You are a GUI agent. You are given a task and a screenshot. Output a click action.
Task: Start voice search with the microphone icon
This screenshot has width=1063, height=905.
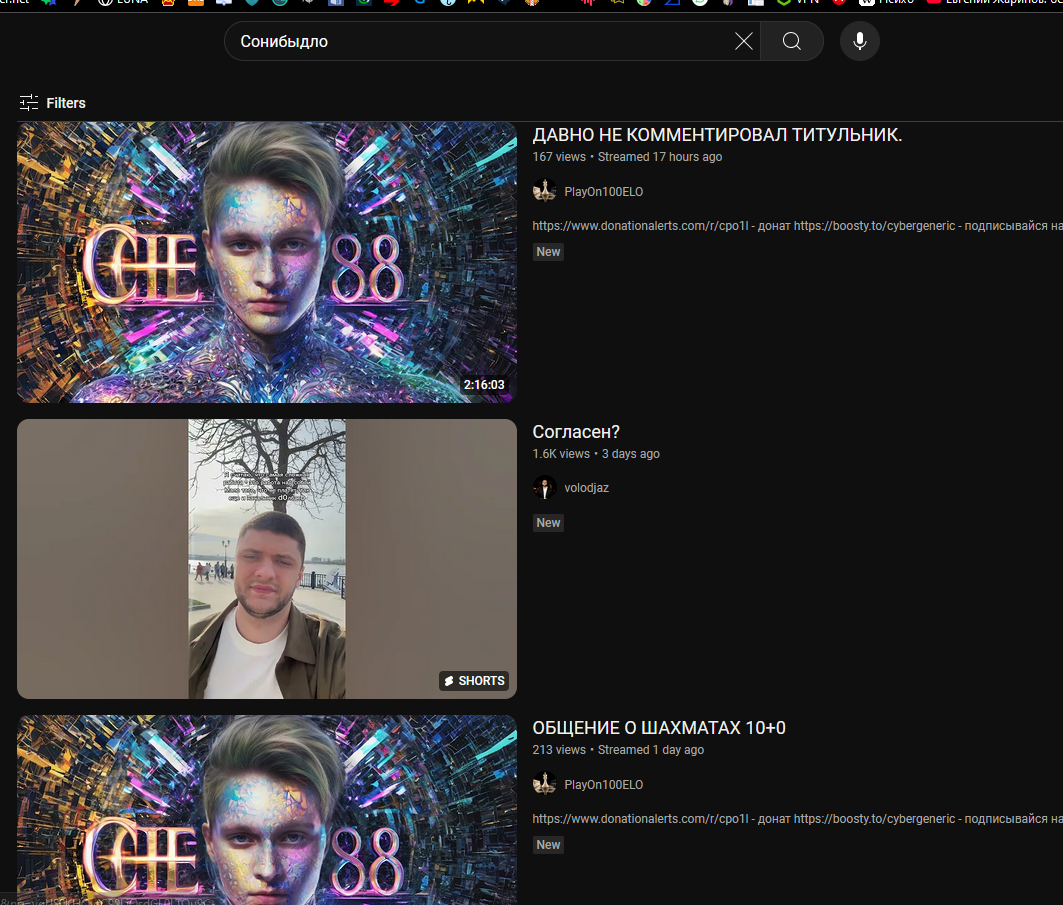point(860,41)
